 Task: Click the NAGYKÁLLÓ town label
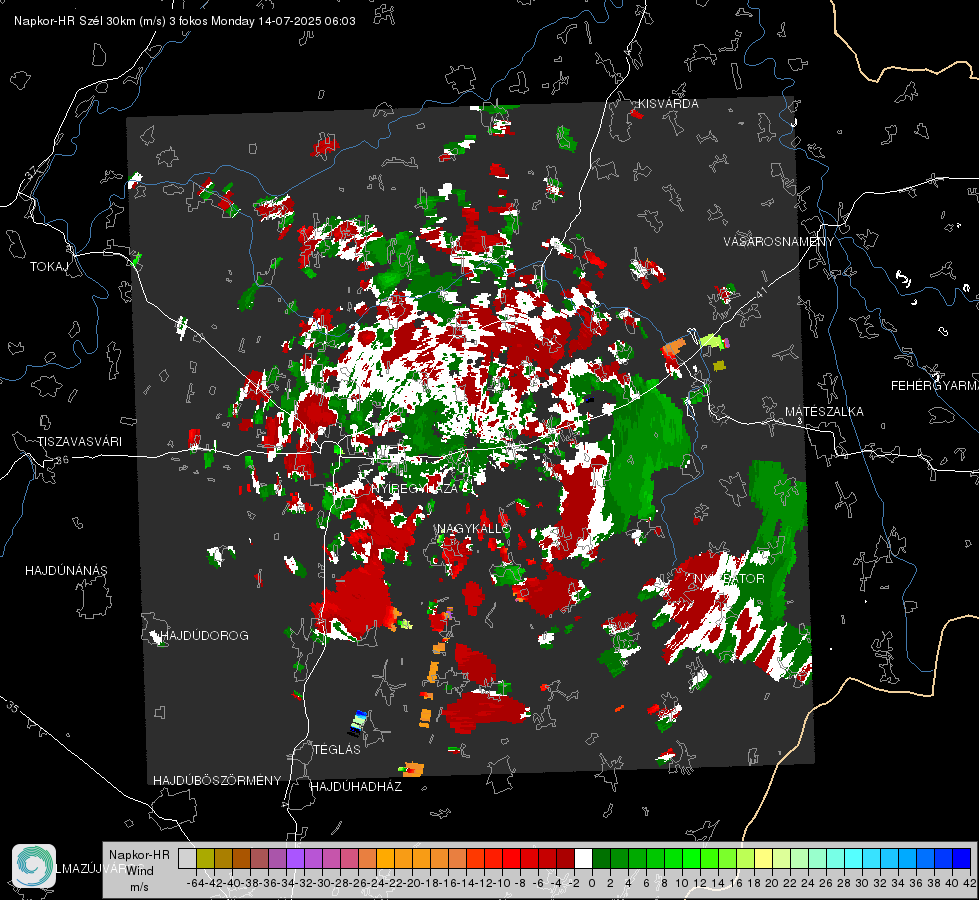(x=474, y=529)
